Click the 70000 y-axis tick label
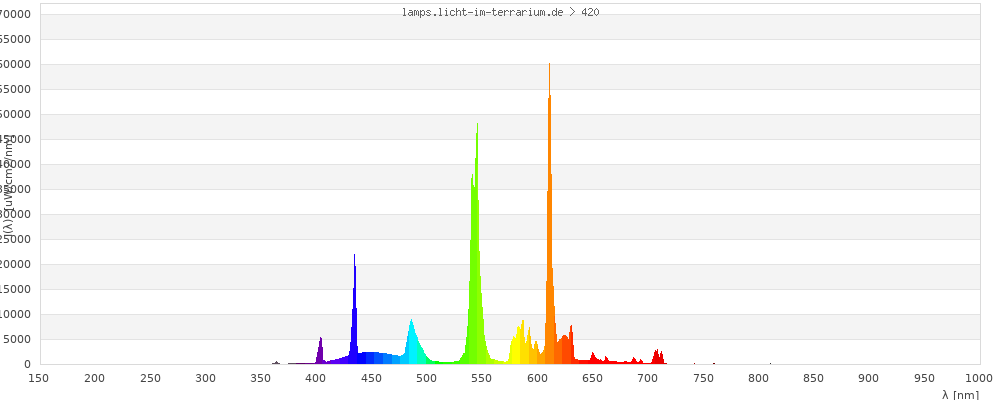Screen dimensions: 1000x400 15,14
